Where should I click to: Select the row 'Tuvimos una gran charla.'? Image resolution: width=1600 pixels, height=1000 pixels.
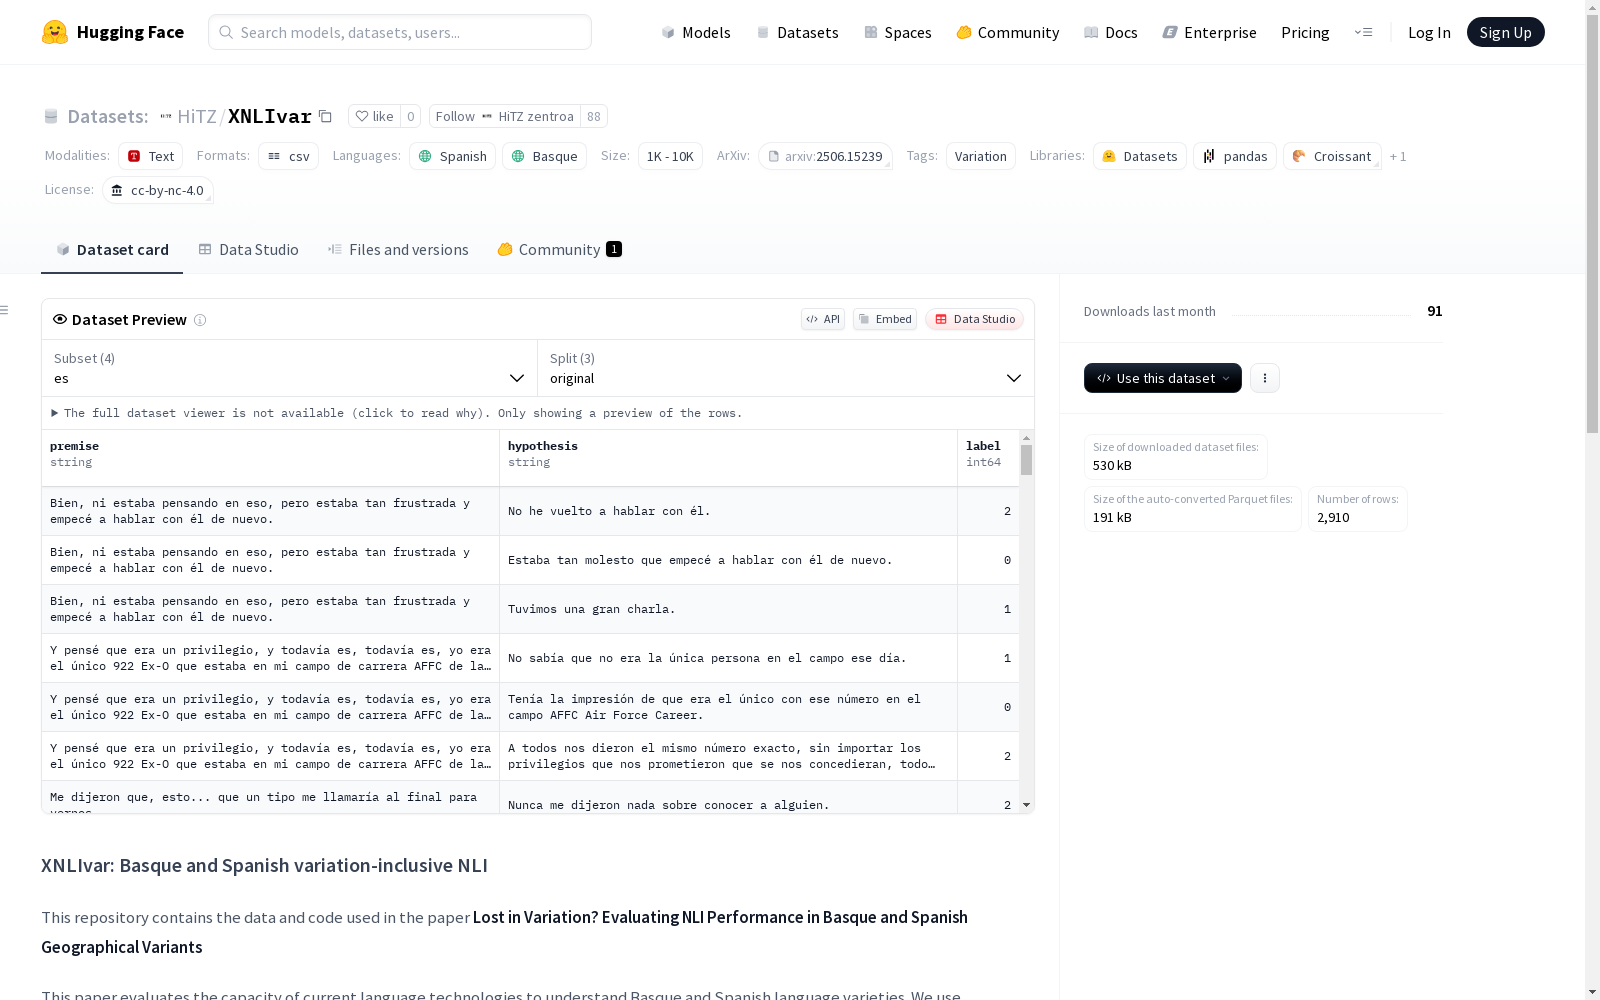click(530, 609)
